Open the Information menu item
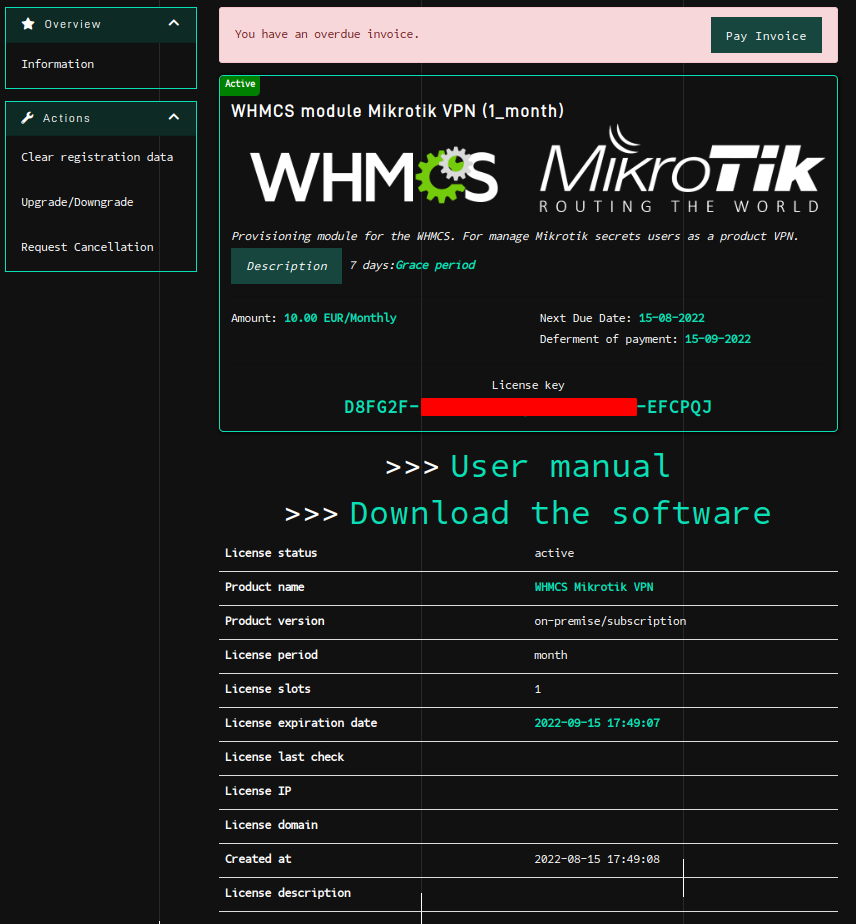This screenshot has width=856, height=924. [58, 64]
